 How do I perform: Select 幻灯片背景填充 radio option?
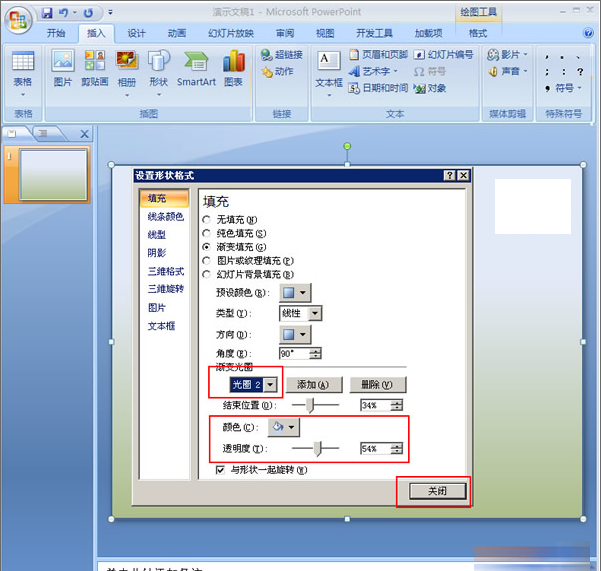[206, 274]
